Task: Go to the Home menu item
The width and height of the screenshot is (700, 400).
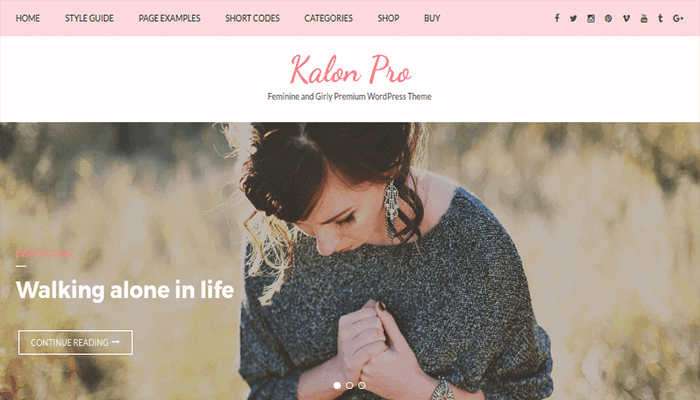Action: (28, 18)
